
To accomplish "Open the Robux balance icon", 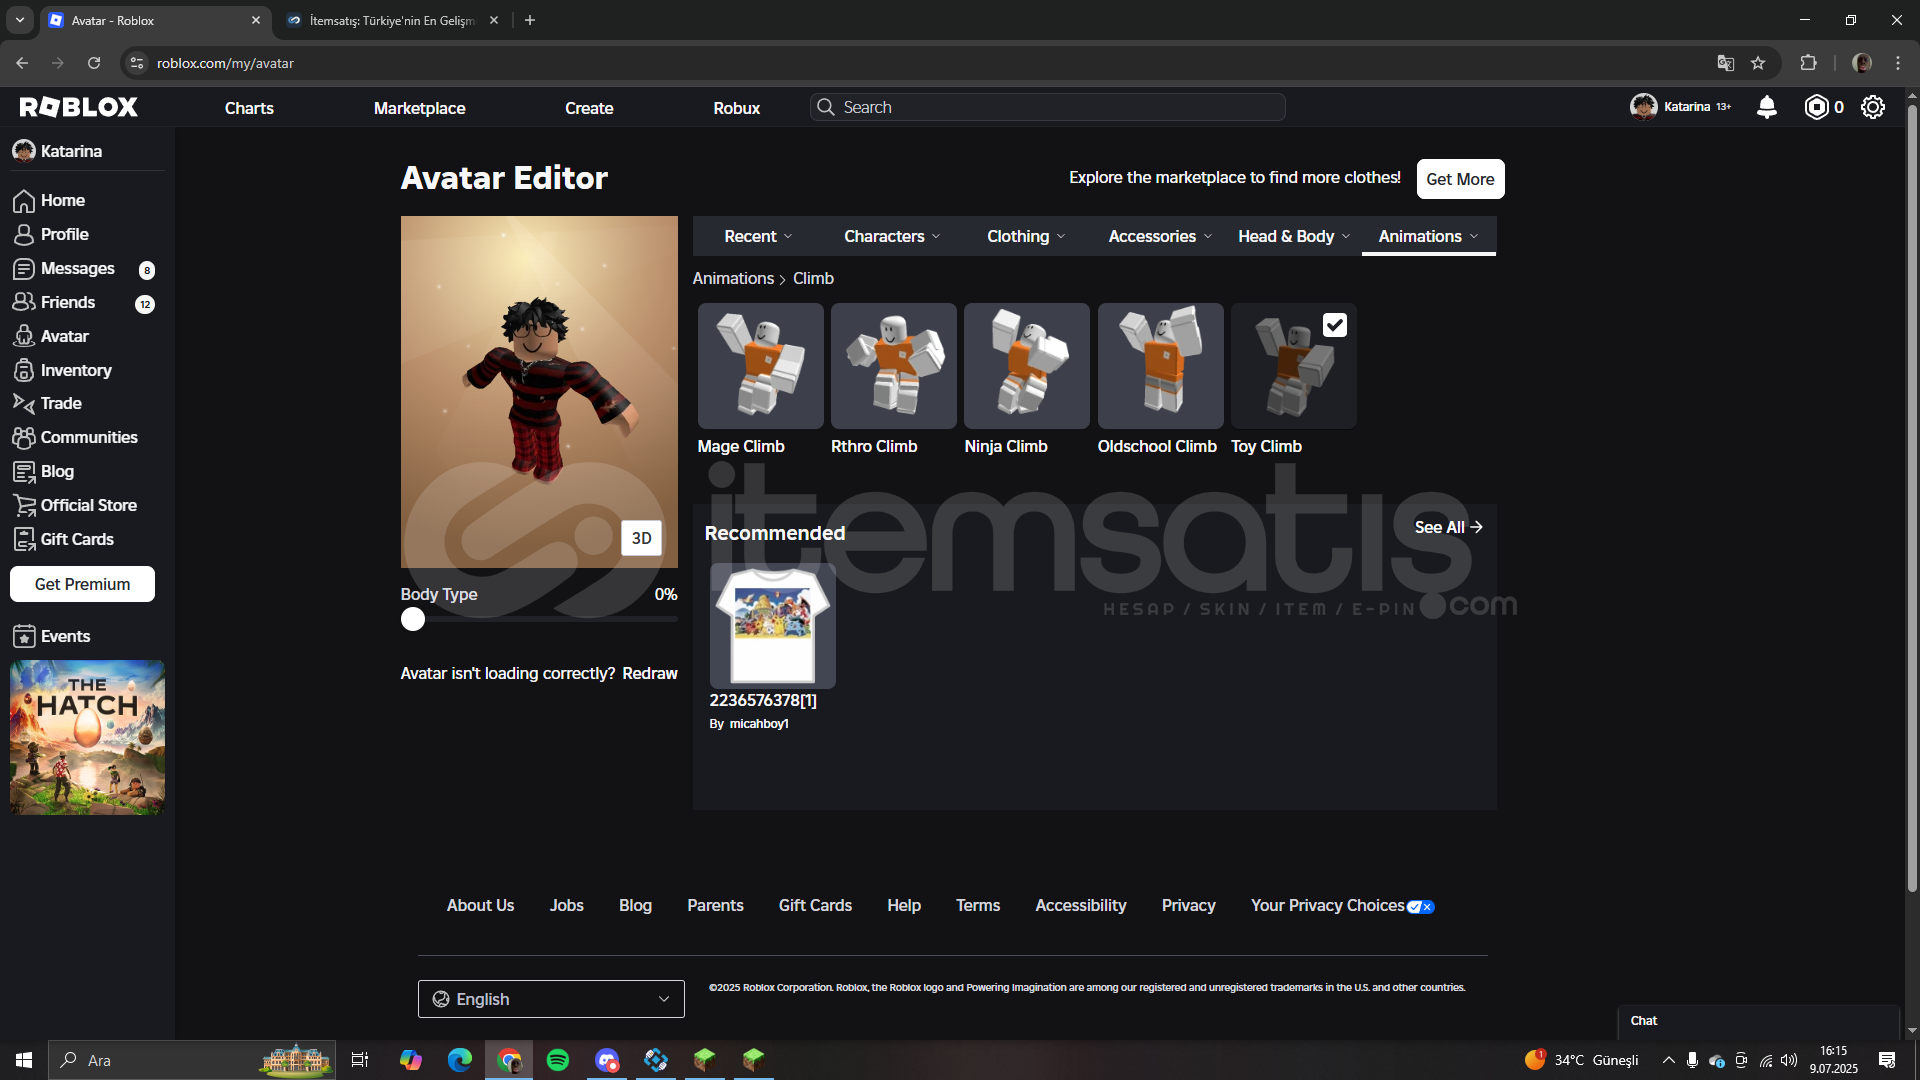I will tap(1816, 107).
